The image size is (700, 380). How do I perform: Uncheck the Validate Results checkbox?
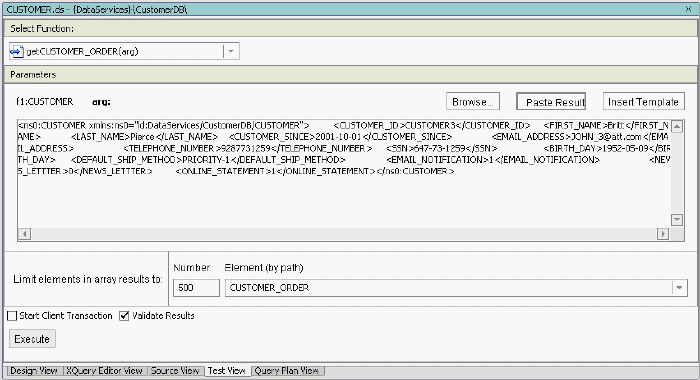[124, 316]
